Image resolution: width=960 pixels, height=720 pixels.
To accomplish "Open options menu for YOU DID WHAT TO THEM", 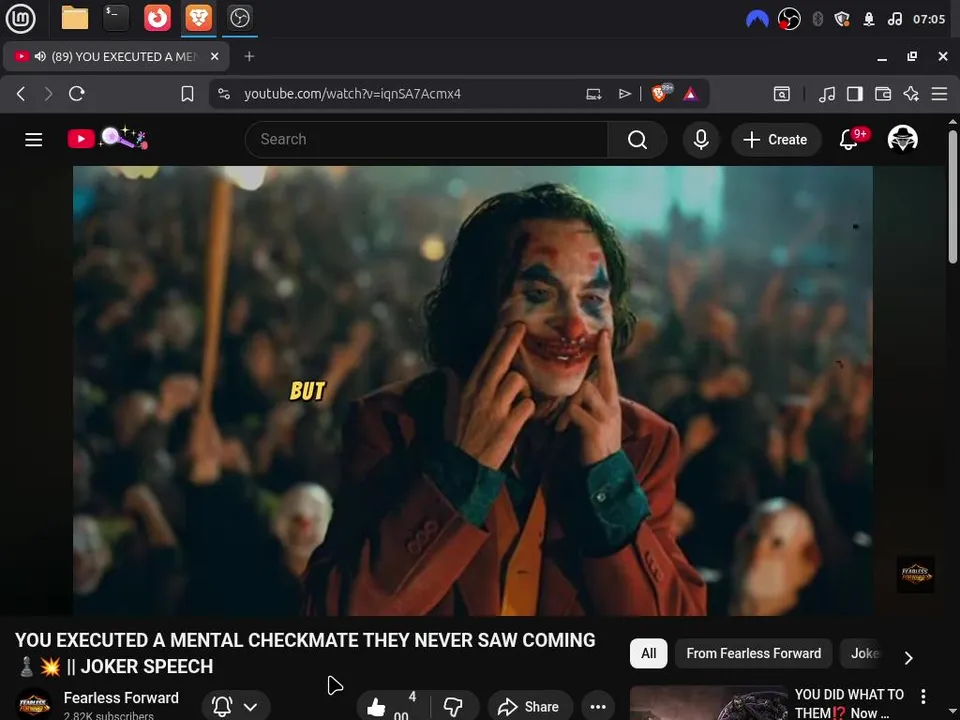I will [923, 696].
